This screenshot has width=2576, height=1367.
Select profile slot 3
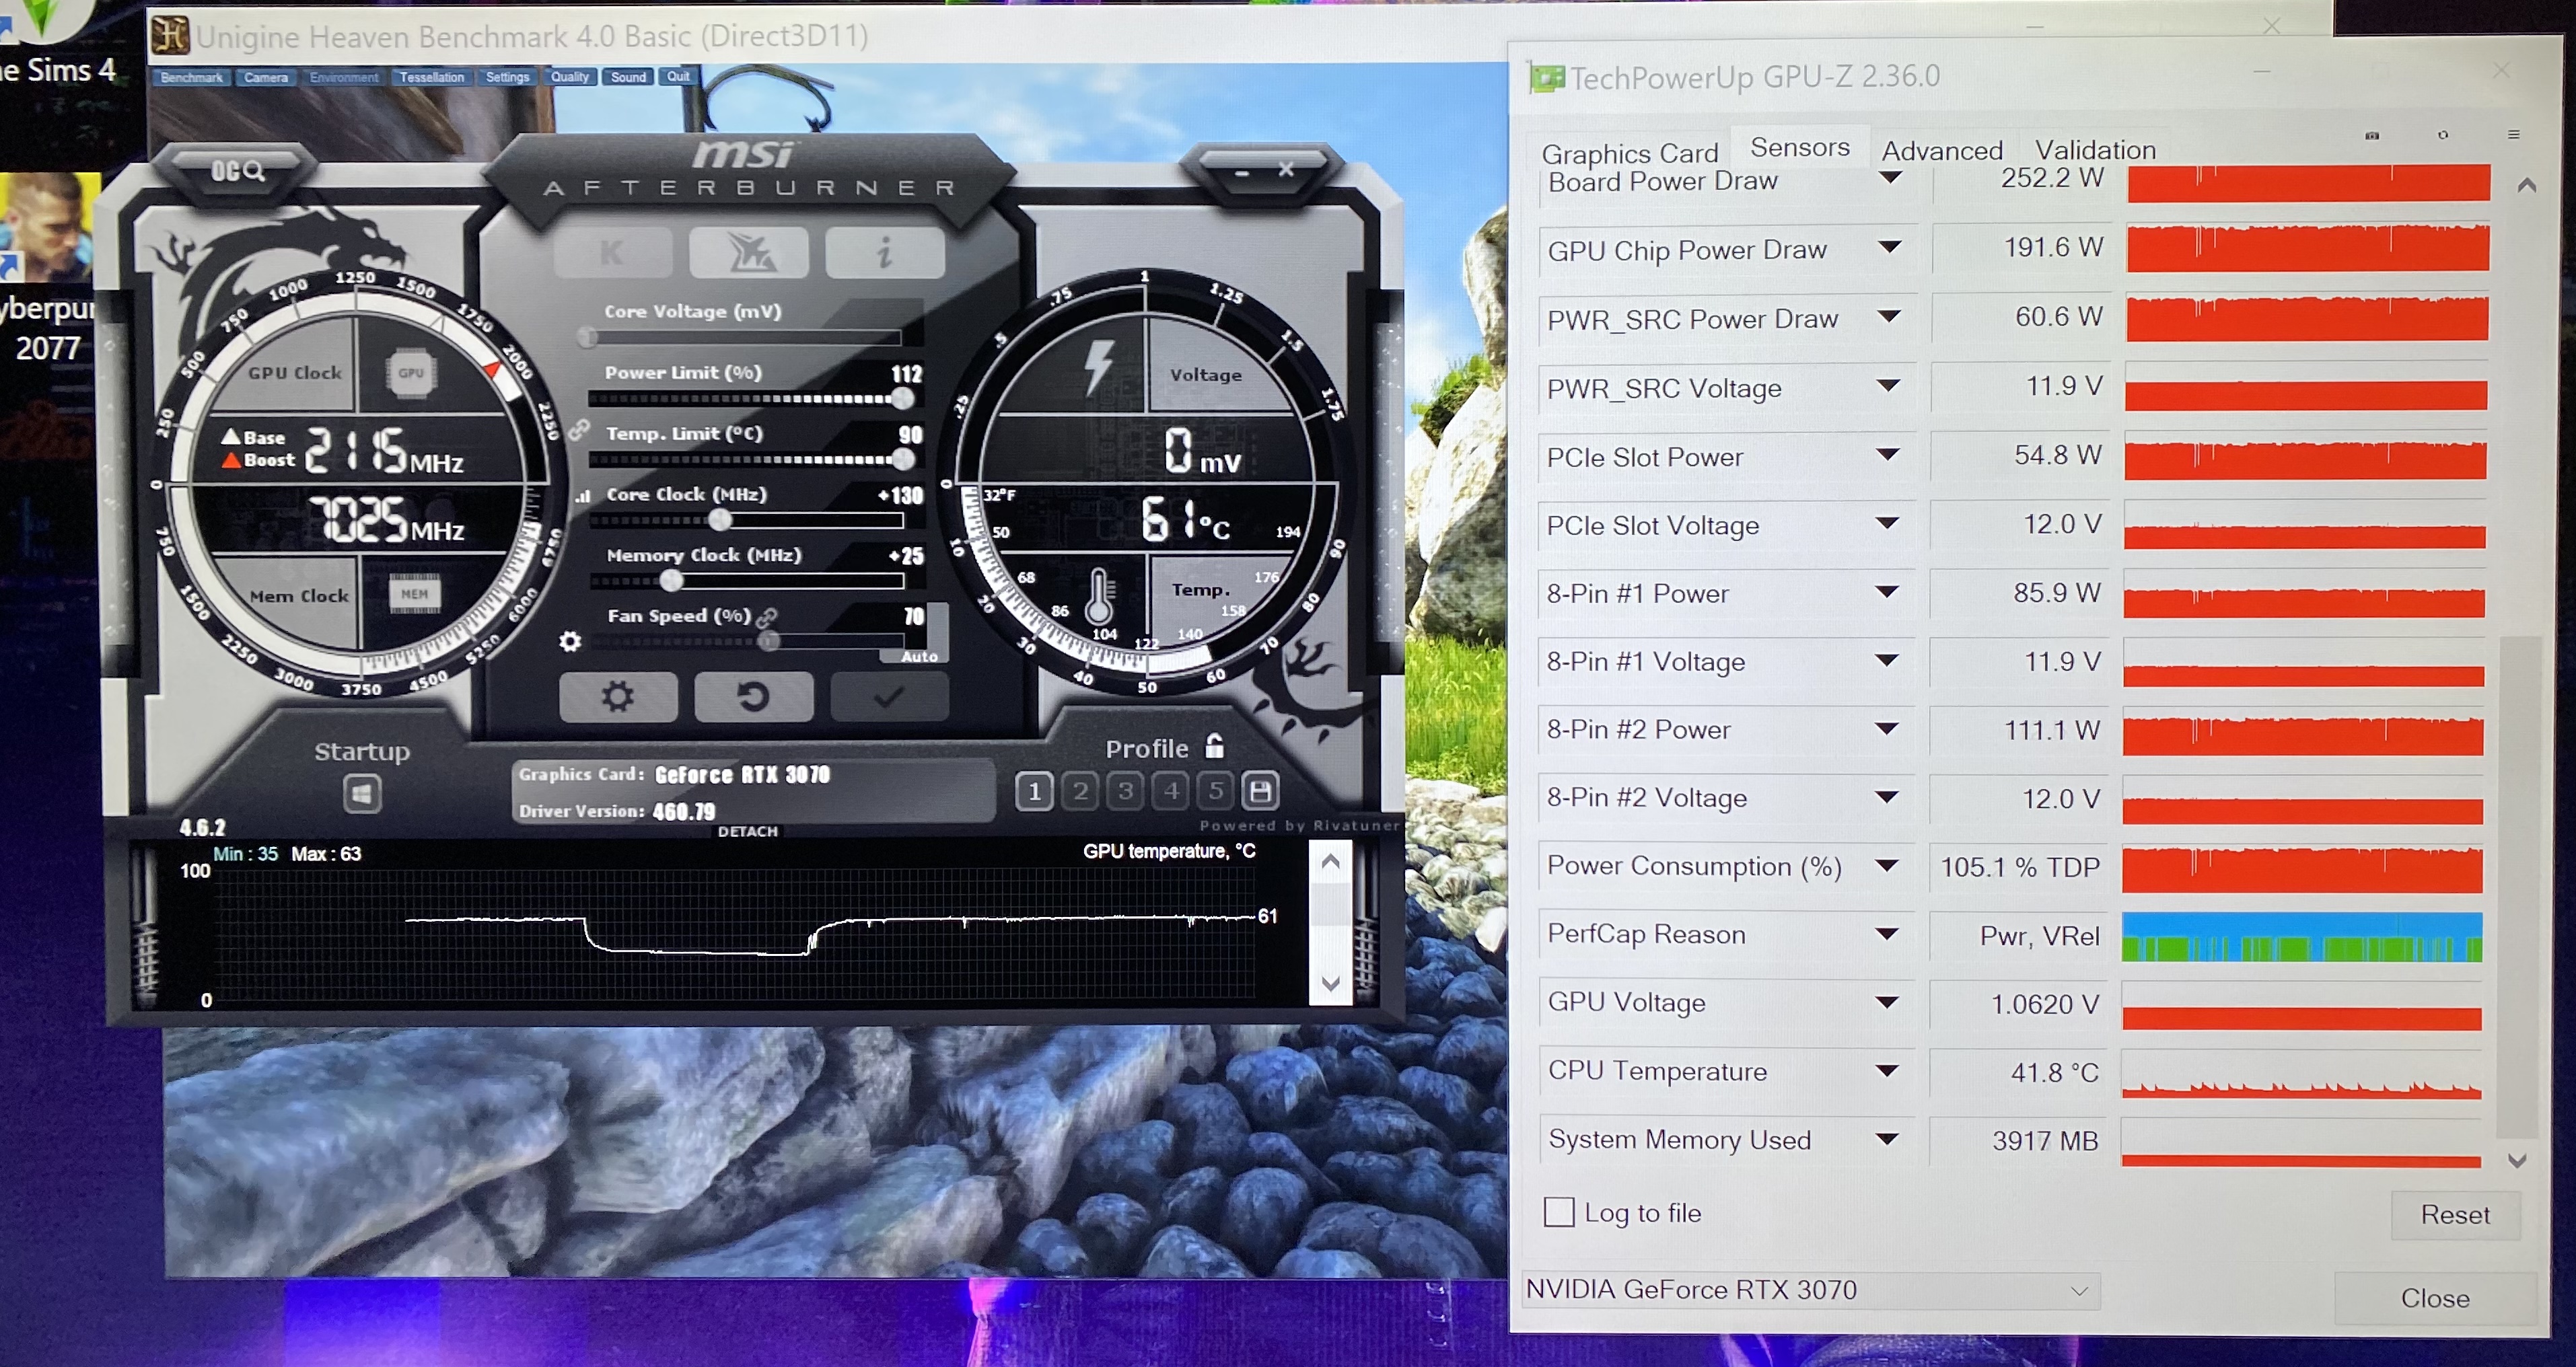[x=1125, y=791]
